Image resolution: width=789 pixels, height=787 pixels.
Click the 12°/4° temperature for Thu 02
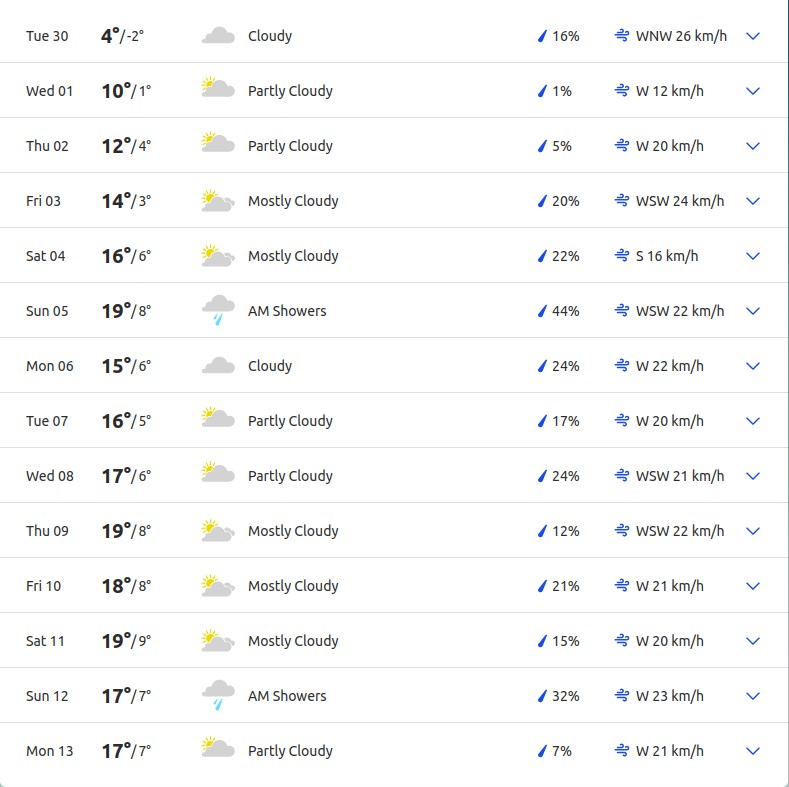tap(126, 146)
